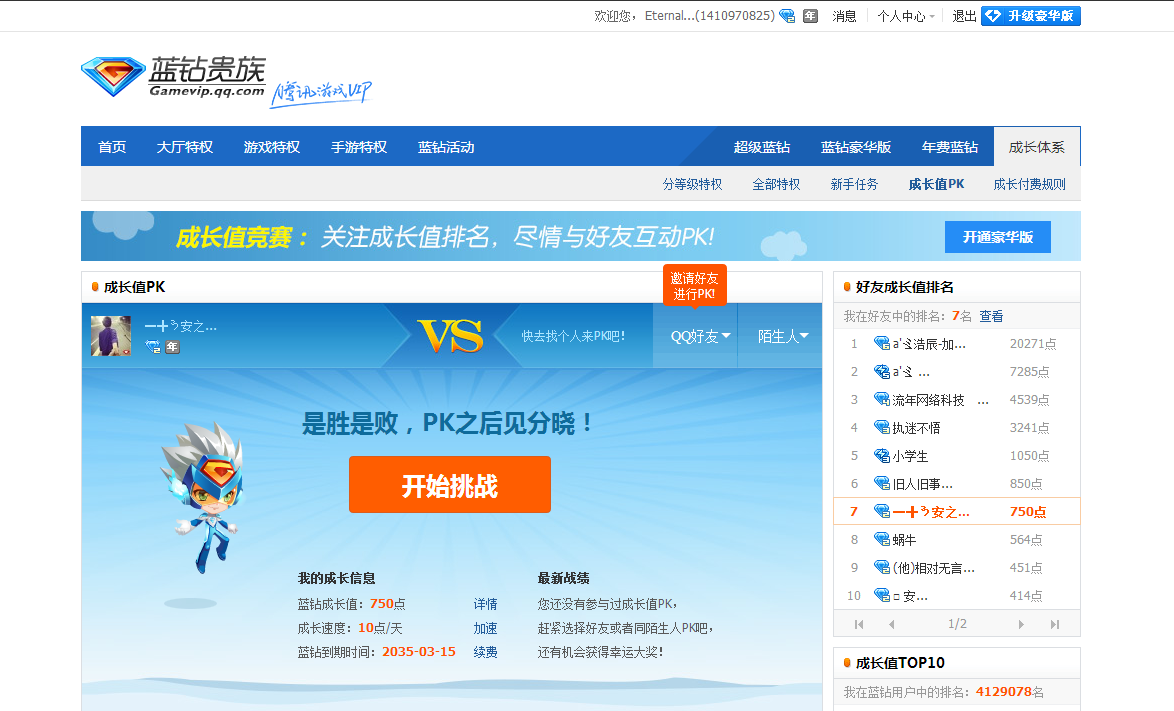This screenshot has height=711, width=1174.
Task: Select friend 流年网络科技 in the ranking
Action: pyautogui.click(x=928, y=400)
